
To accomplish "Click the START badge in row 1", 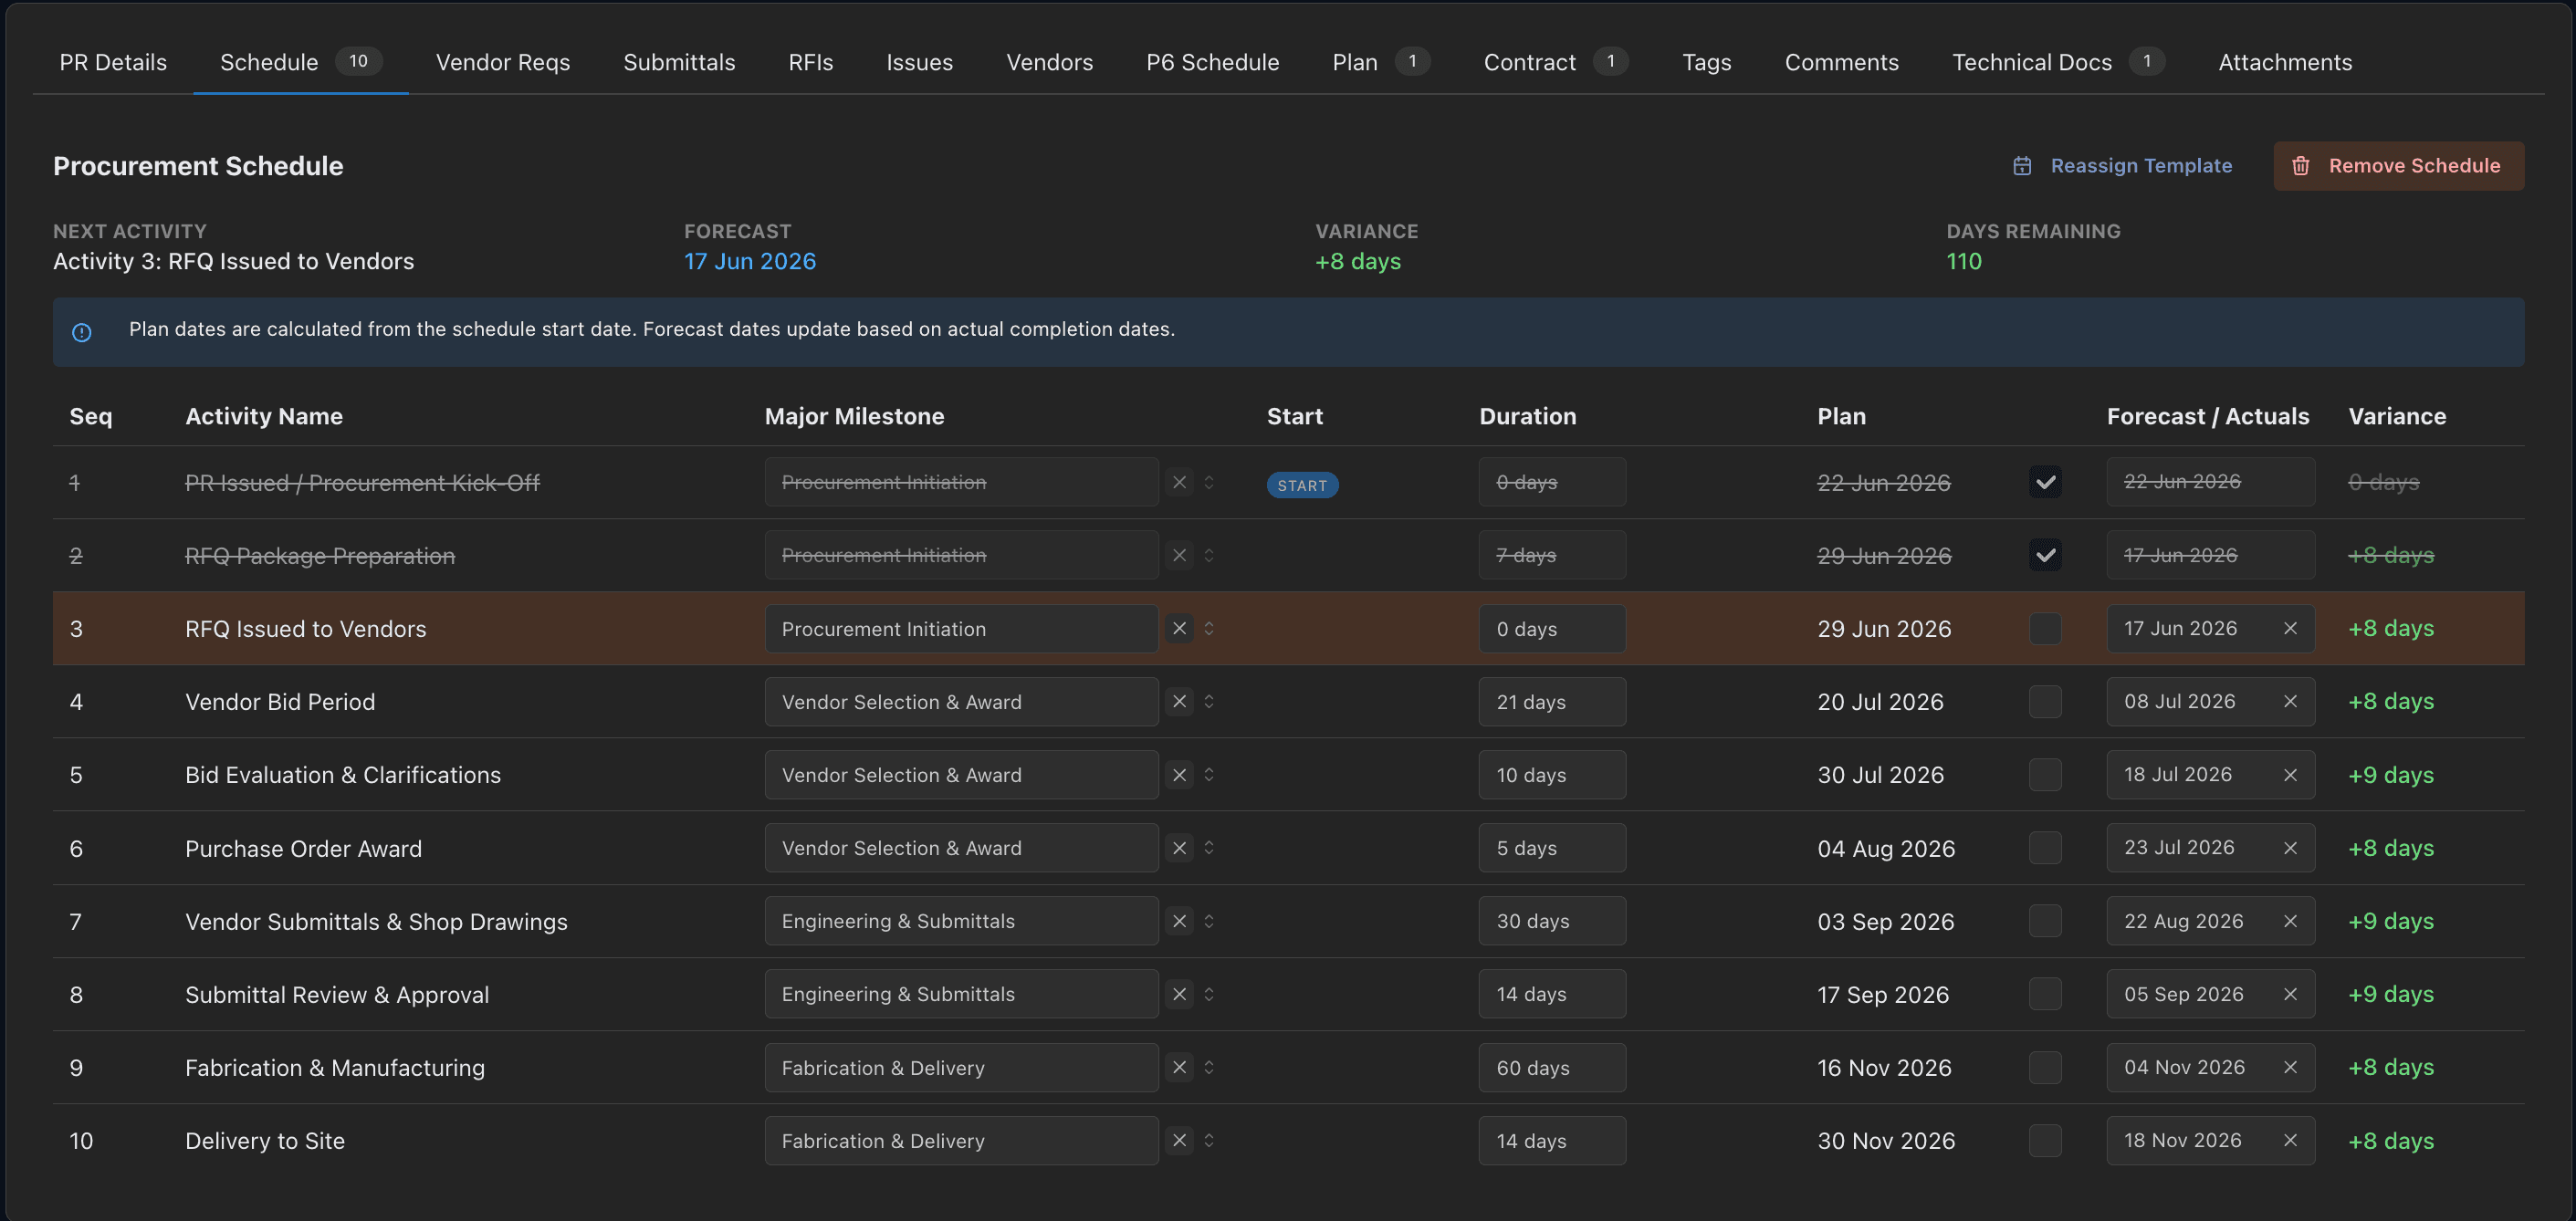I will [x=1302, y=485].
